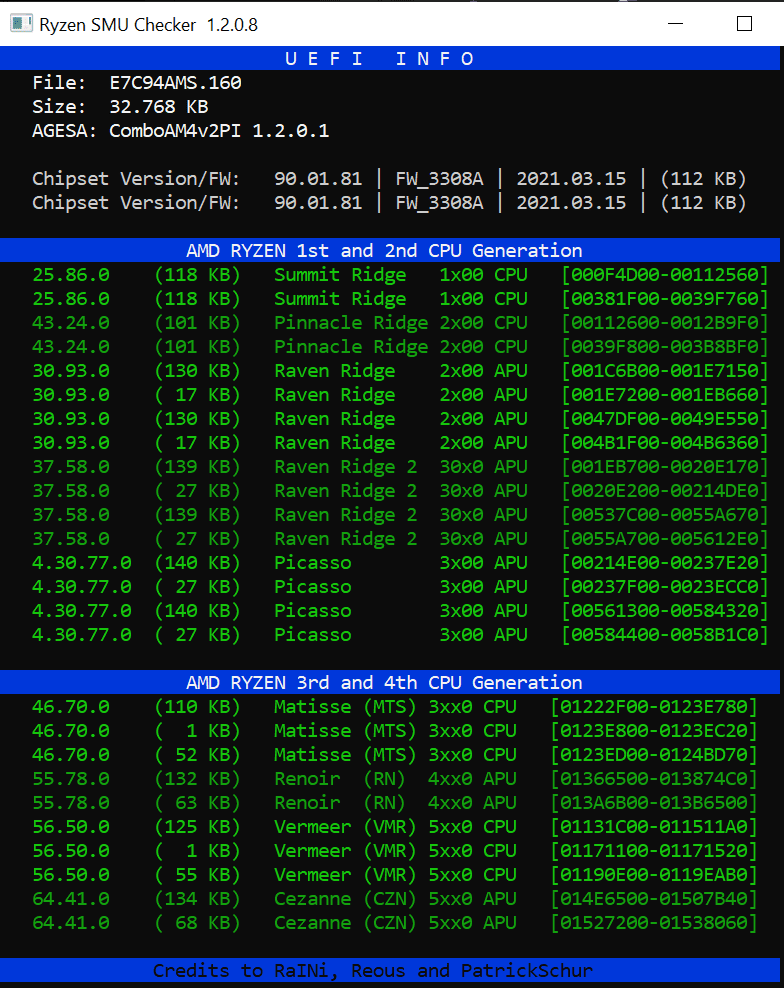Click address range [00537C00-0055A670]

pos(665,514)
